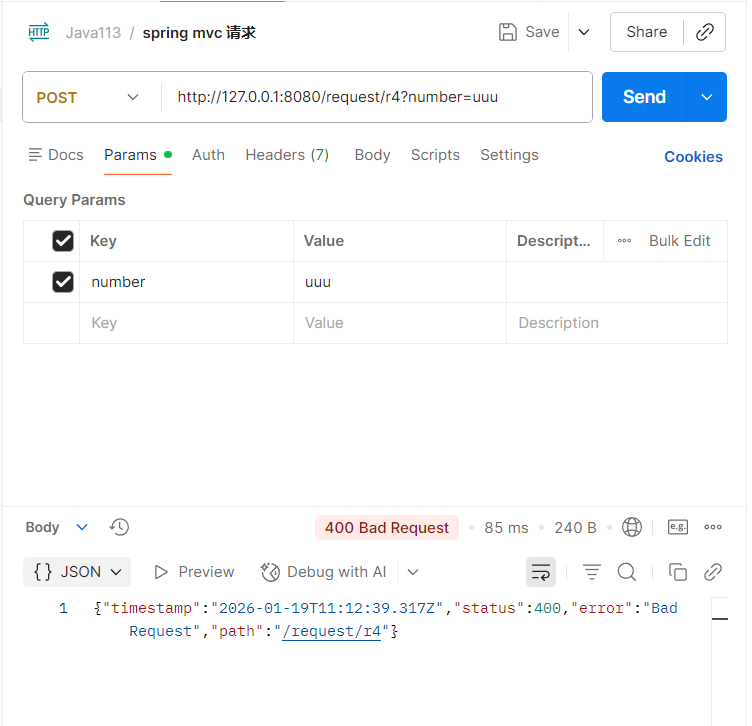Click request name spring mvc 请求
The height and width of the screenshot is (726, 752).
[199, 33]
